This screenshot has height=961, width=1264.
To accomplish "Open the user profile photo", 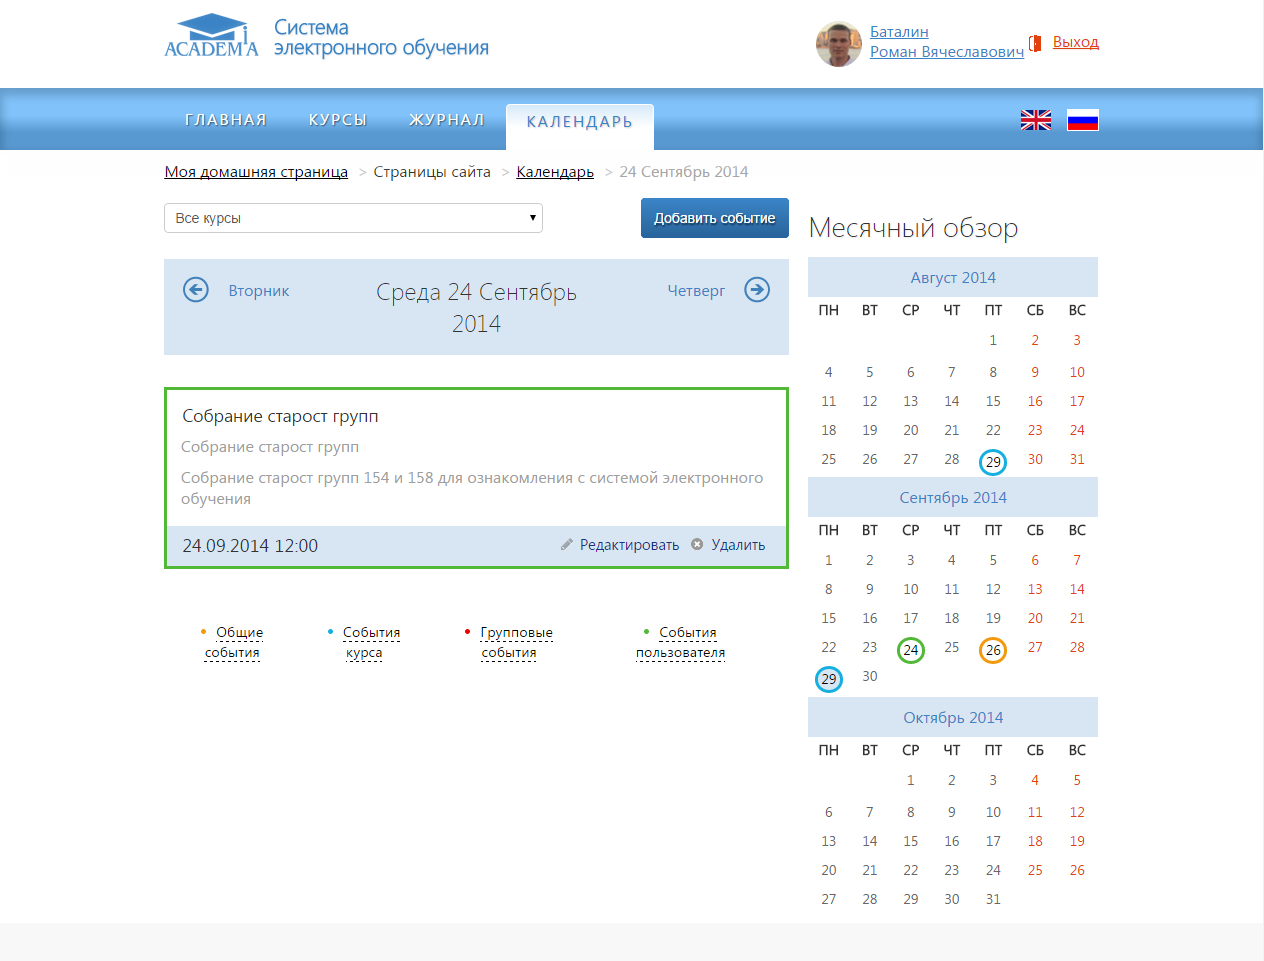I will (838, 44).
